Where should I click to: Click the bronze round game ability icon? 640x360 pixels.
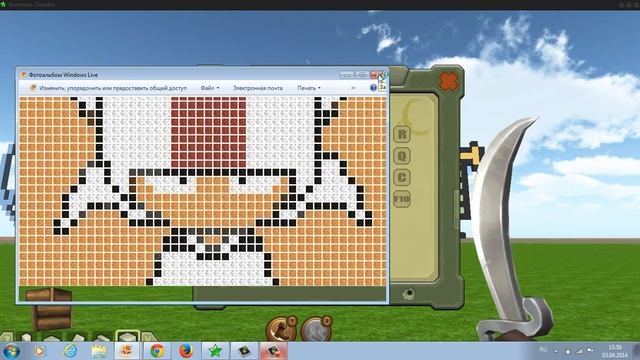pyautogui.click(x=282, y=329)
